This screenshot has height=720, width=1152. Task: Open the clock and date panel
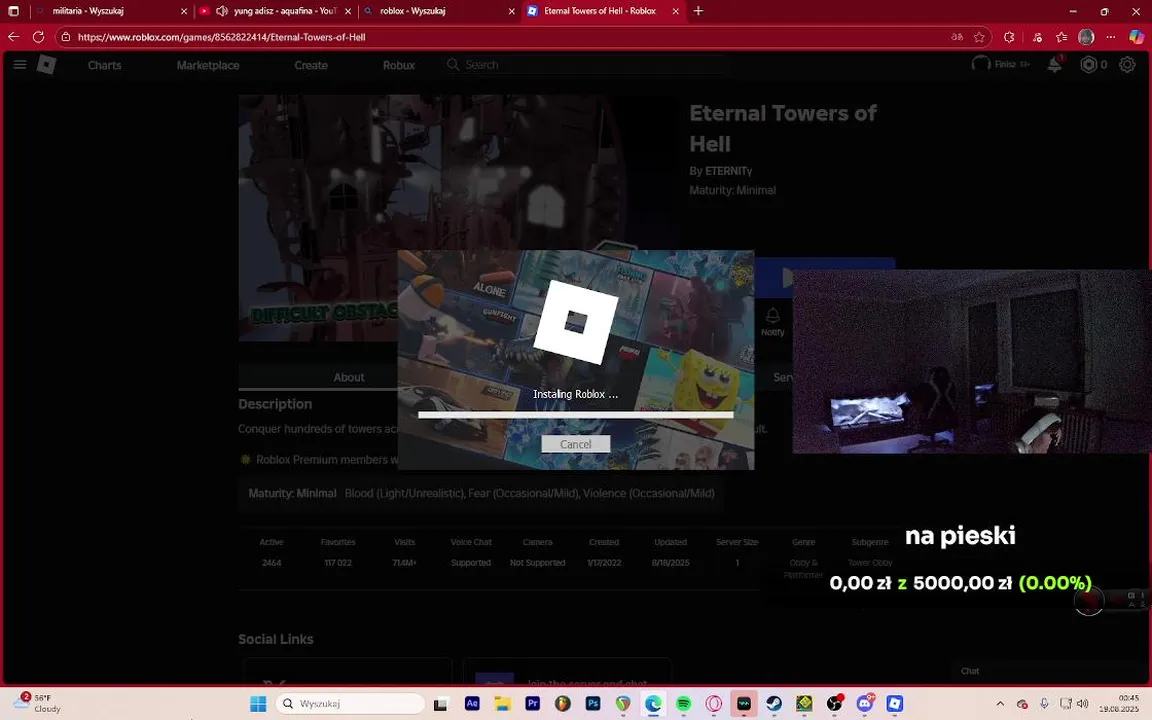pyautogui.click(x=1119, y=703)
